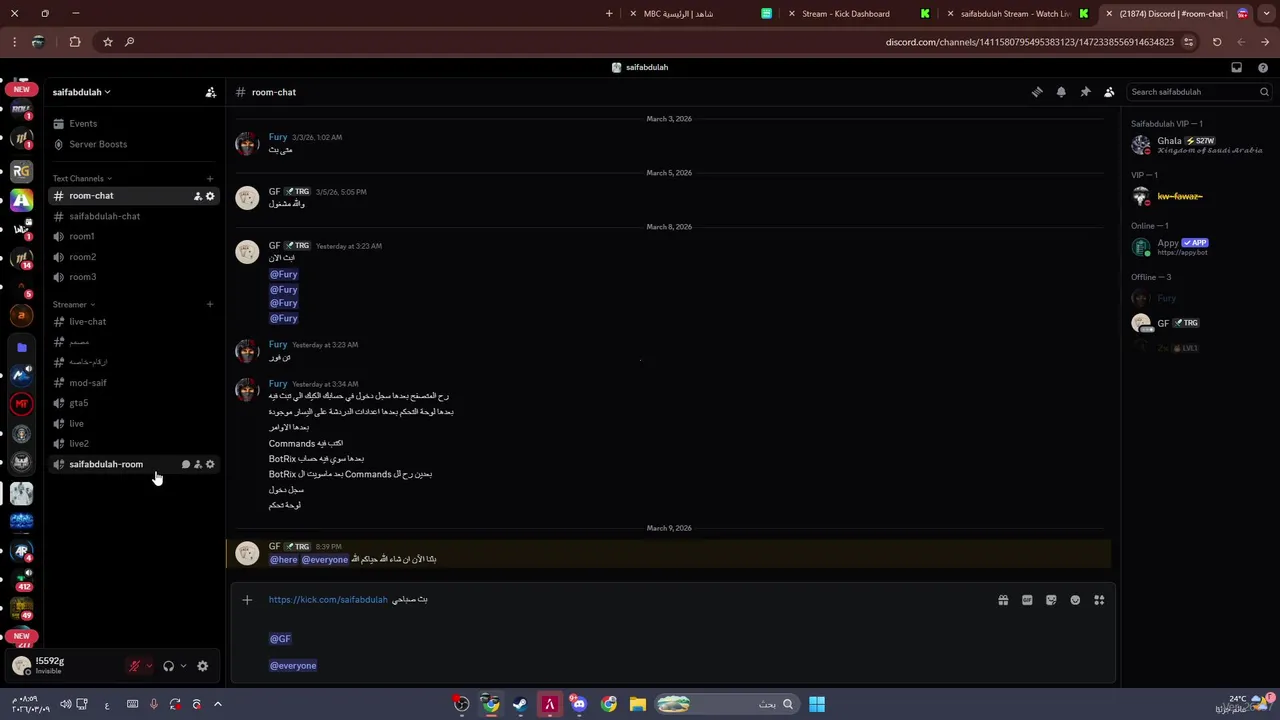The height and width of the screenshot is (720, 1280).
Task: Add a channel to Text Channels
Action: [210, 178]
